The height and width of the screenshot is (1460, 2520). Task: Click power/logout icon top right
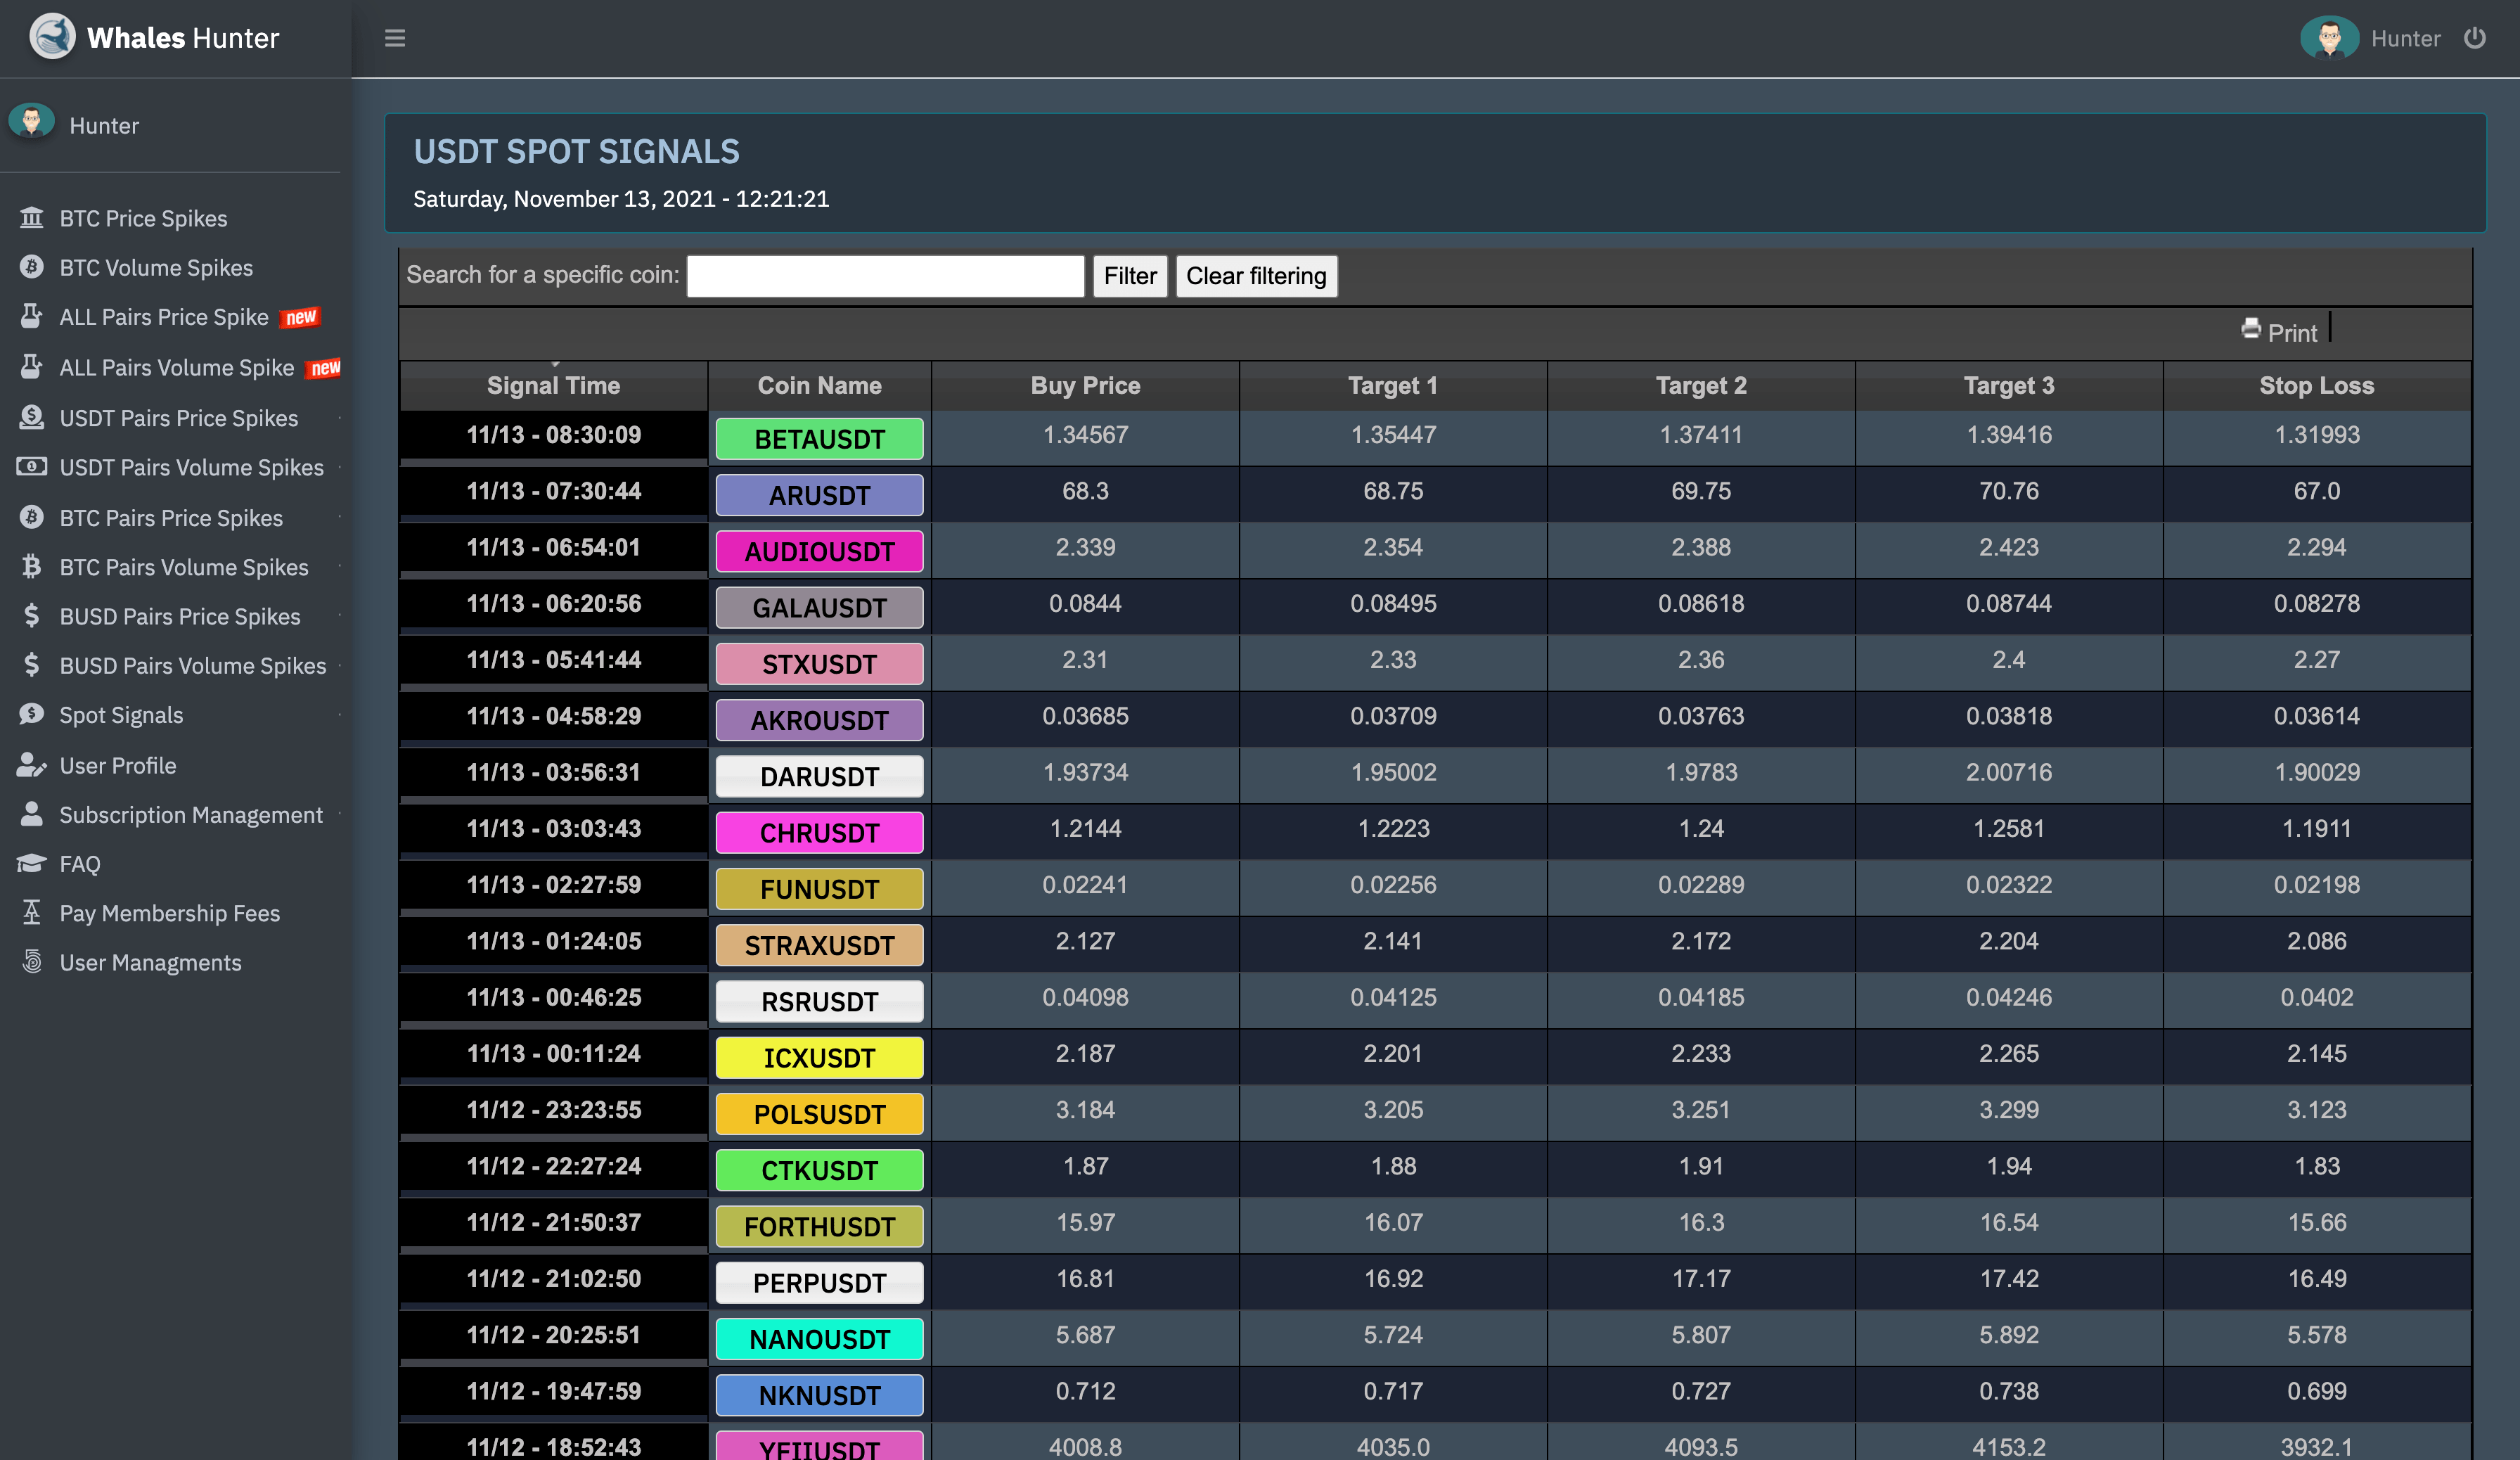click(x=2480, y=38)
